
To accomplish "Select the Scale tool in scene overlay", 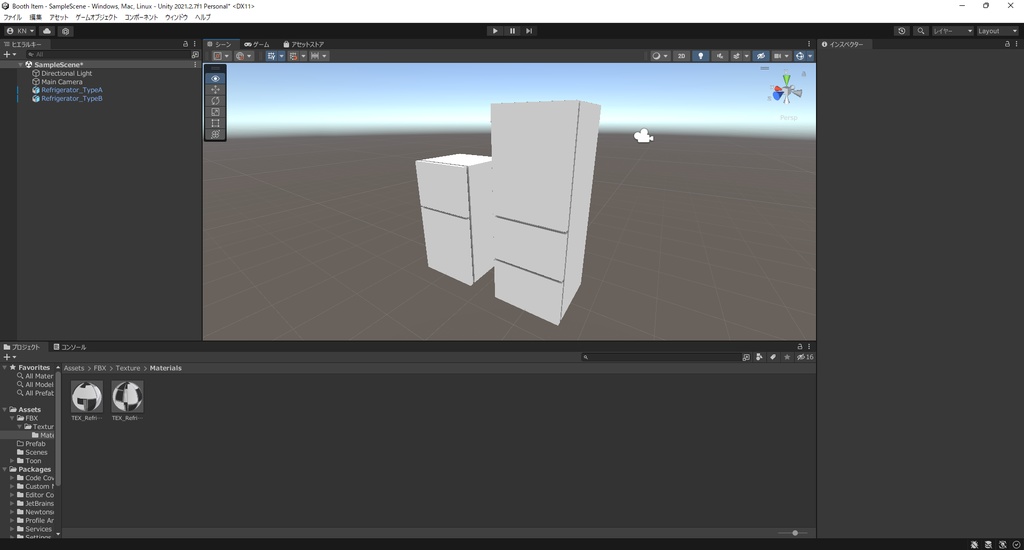I will tap(215, 112).
